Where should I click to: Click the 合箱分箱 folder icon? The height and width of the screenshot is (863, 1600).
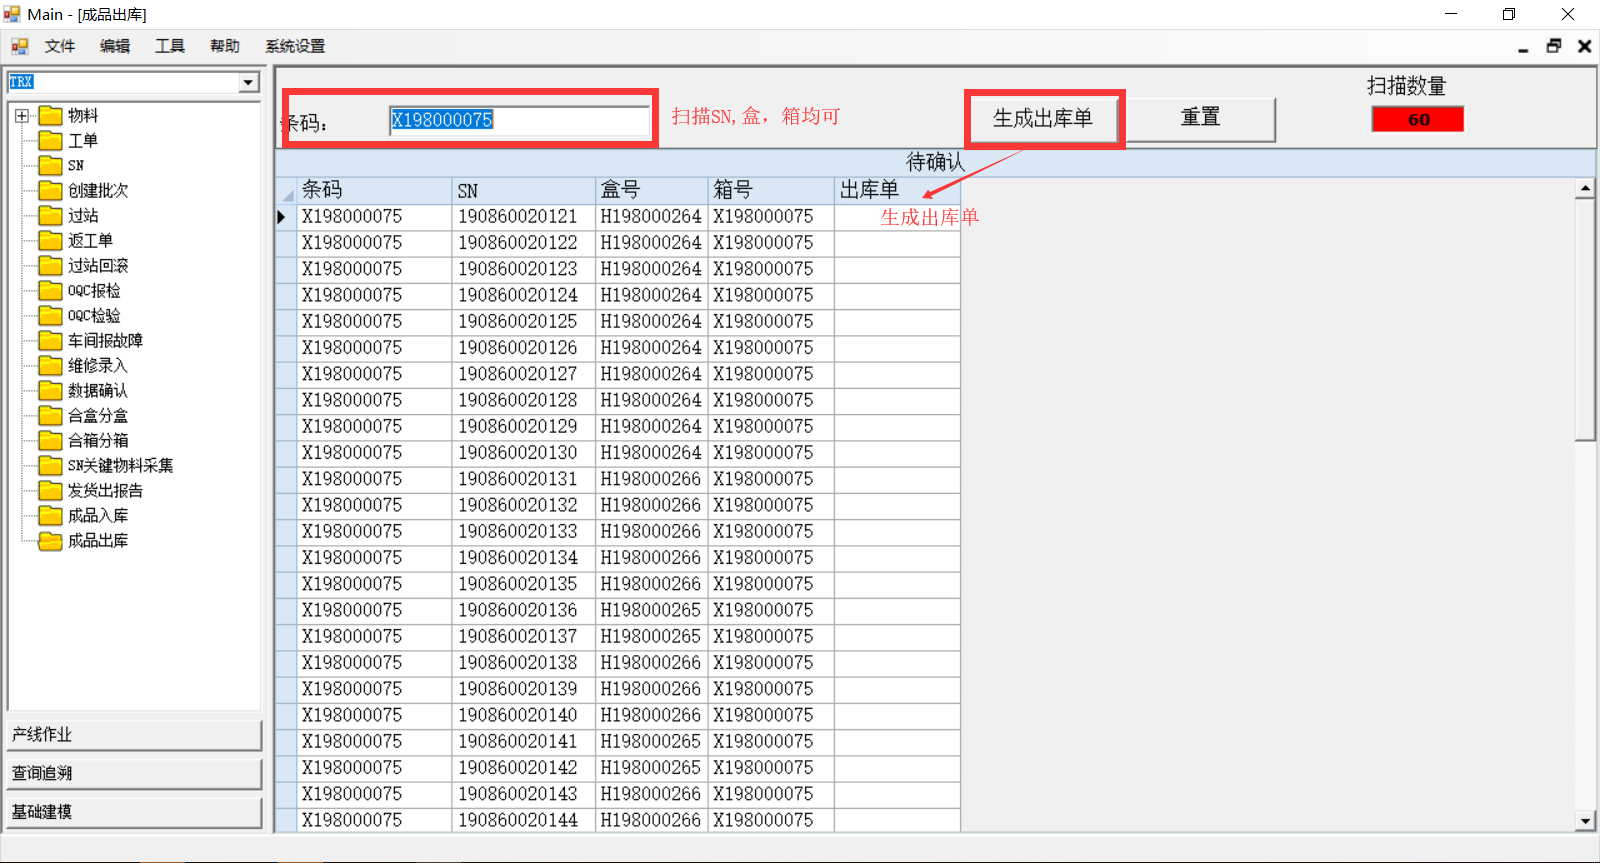(x=50, y=441)
